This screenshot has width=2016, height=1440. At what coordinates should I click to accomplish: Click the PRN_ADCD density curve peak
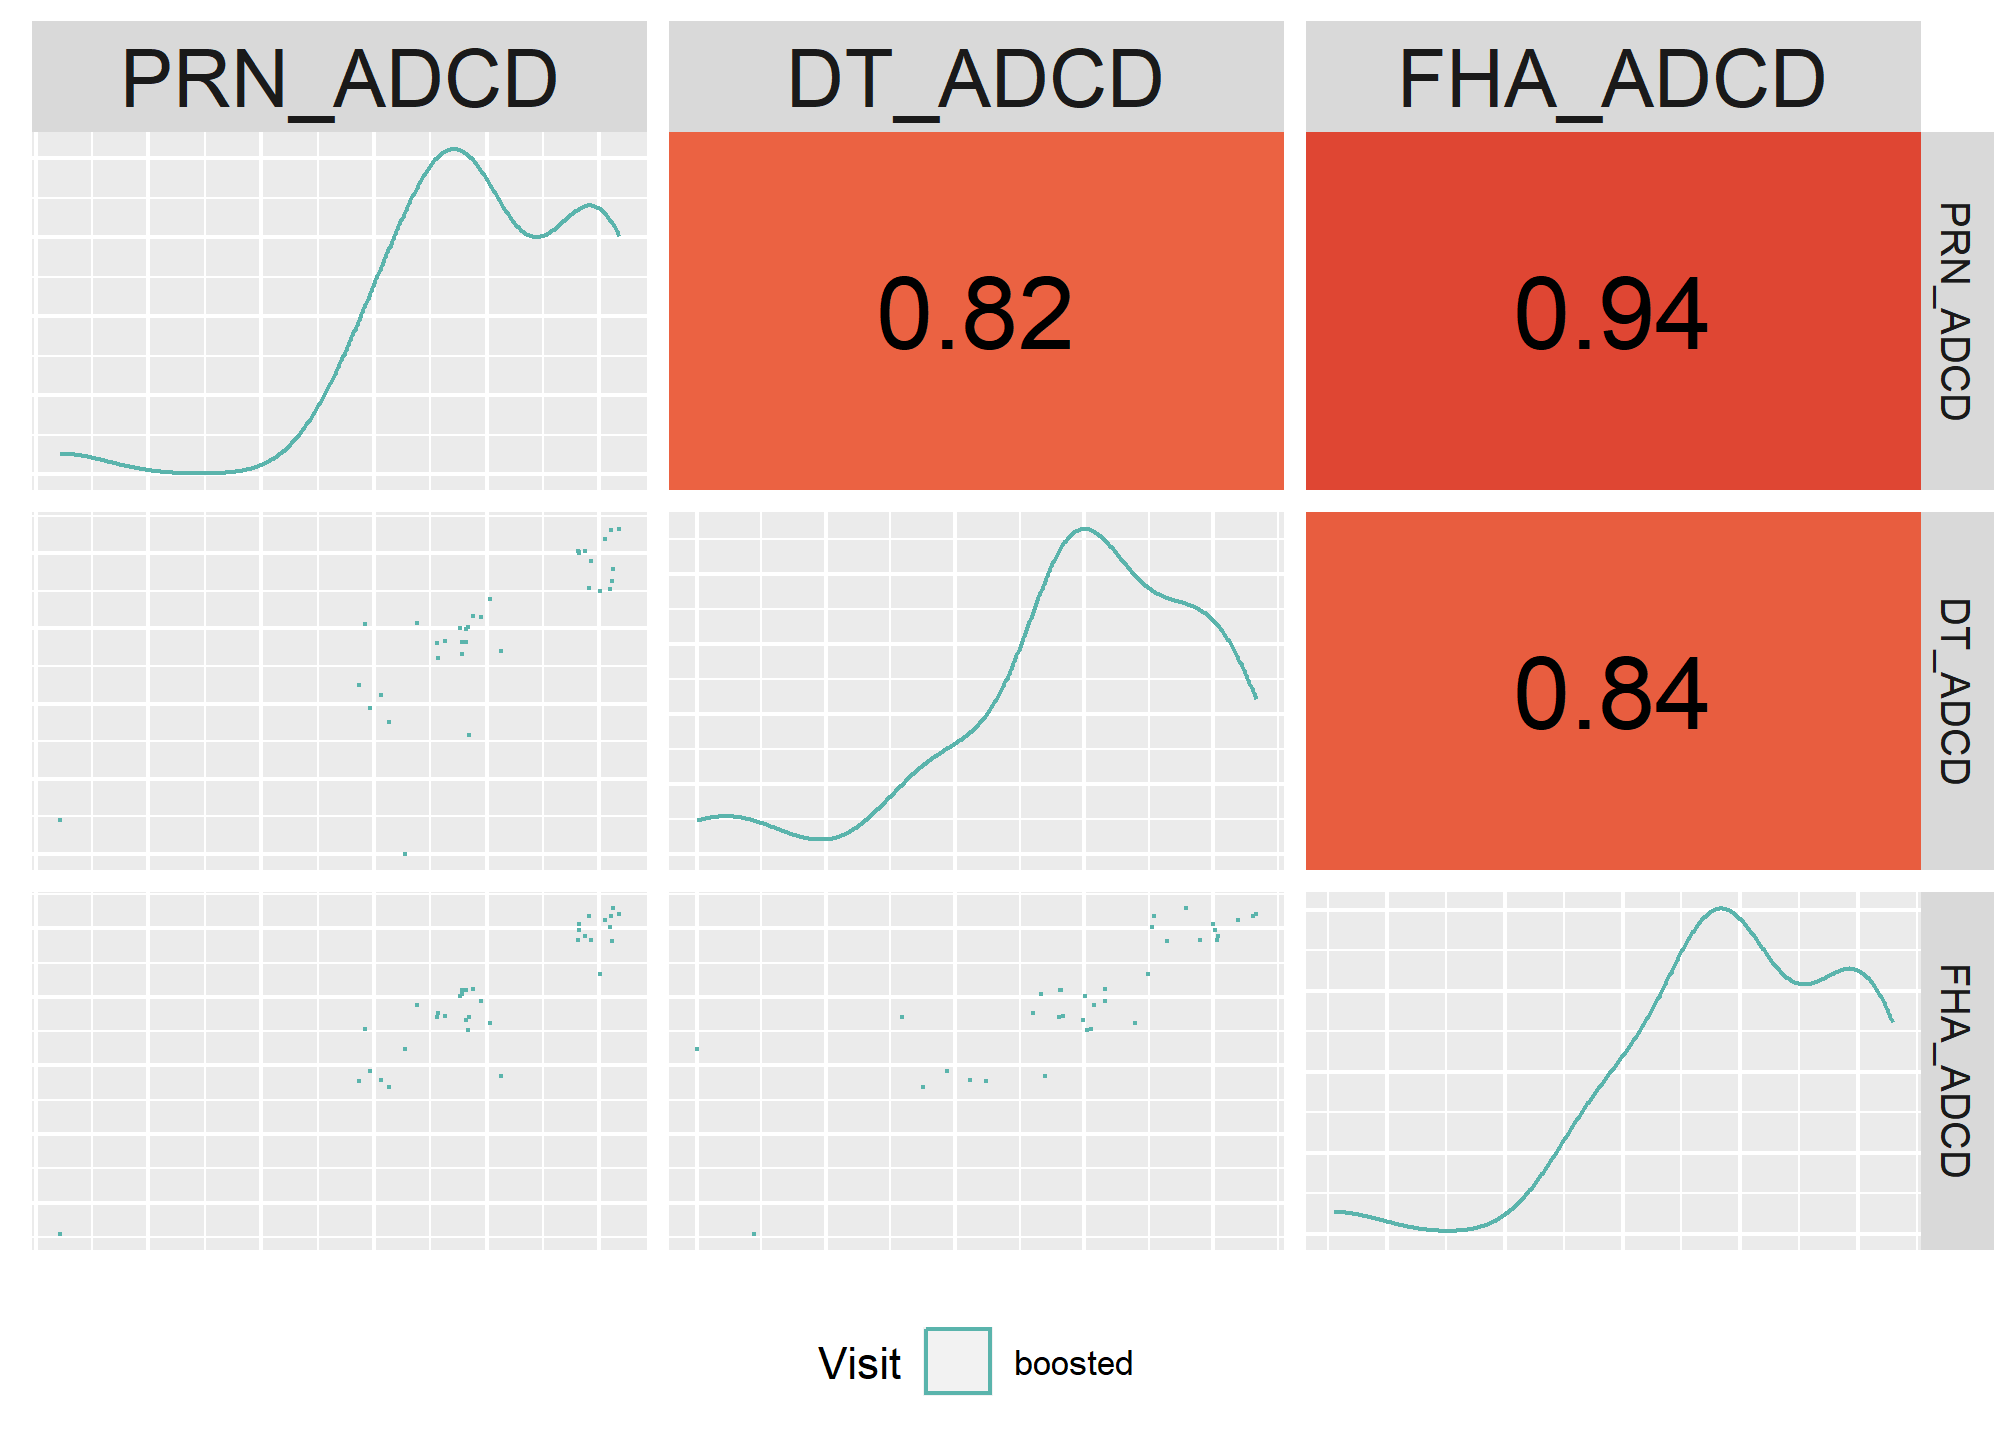pyautogui.click(x=454, y=149)
